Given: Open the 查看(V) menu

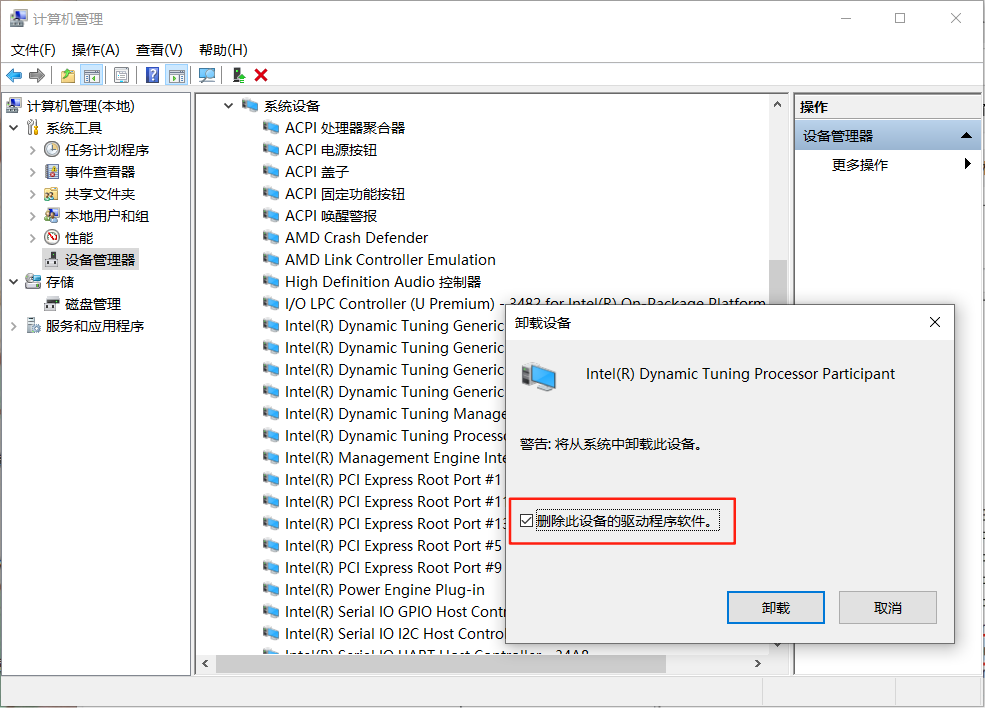Looking at the screenshot, I should [159, 50].
